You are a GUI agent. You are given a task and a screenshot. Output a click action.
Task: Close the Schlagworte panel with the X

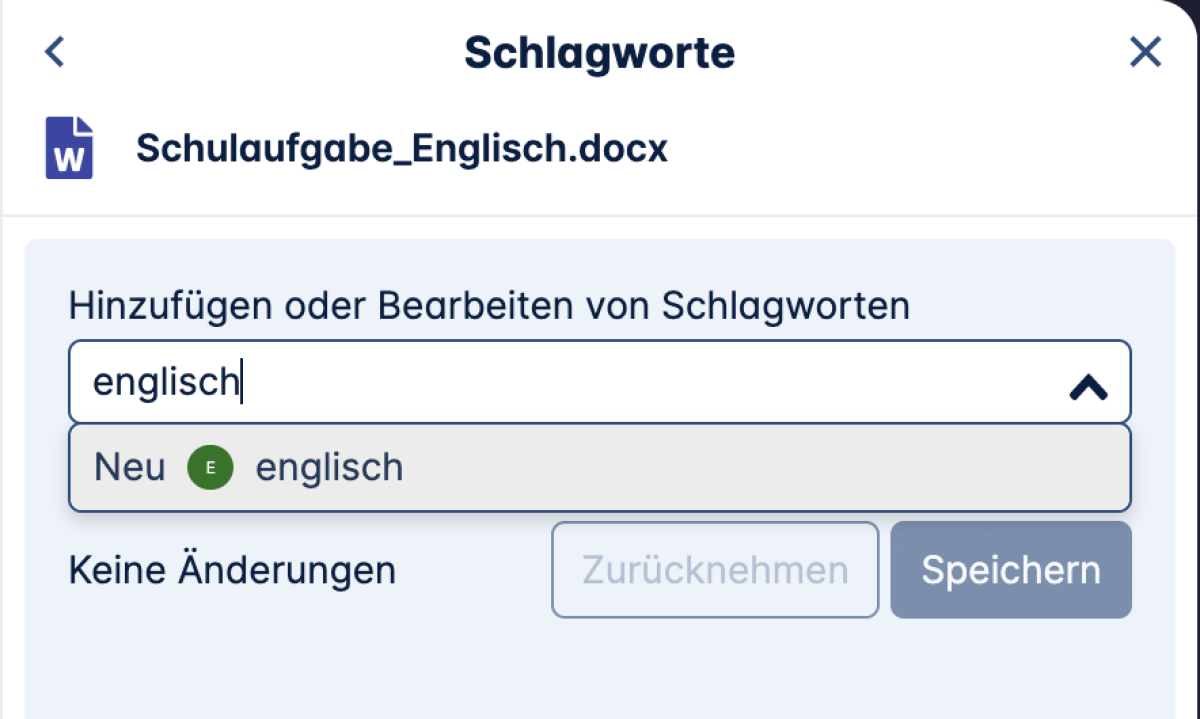click(1145, 52)
